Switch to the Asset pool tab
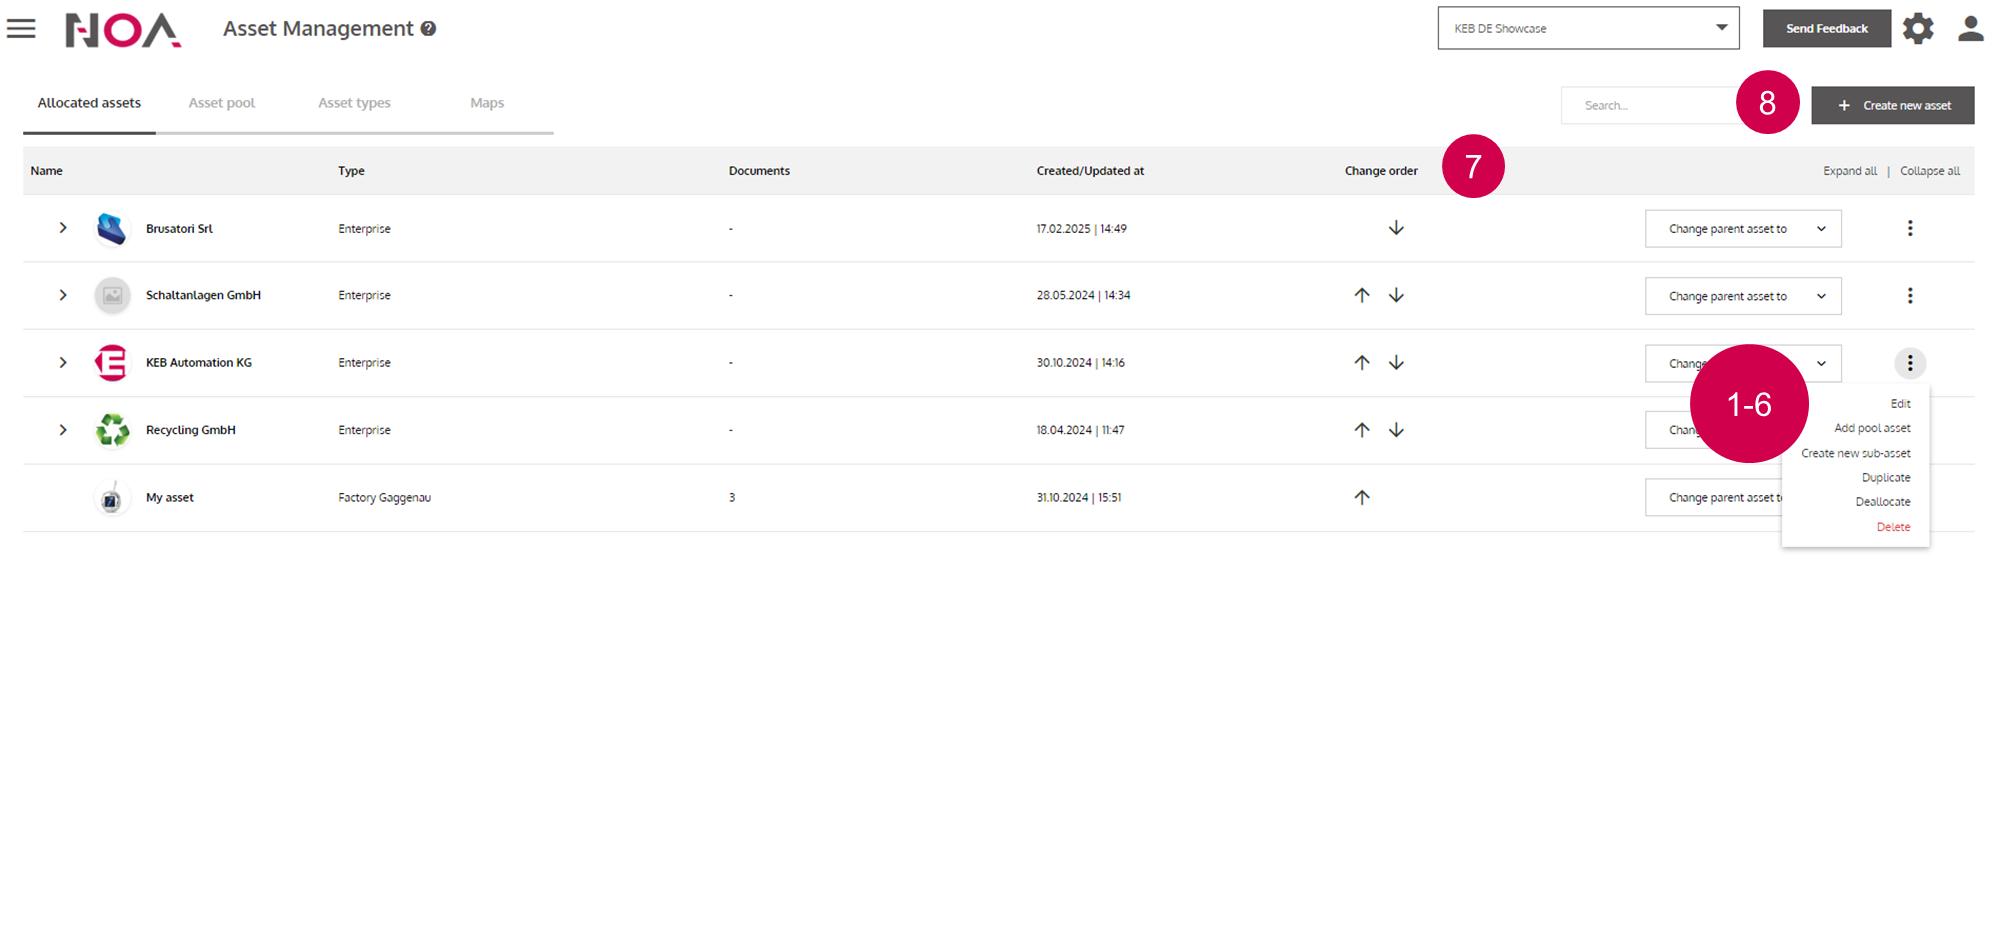The height and width of the screenshot is (943, 2000). pos(222,103)
